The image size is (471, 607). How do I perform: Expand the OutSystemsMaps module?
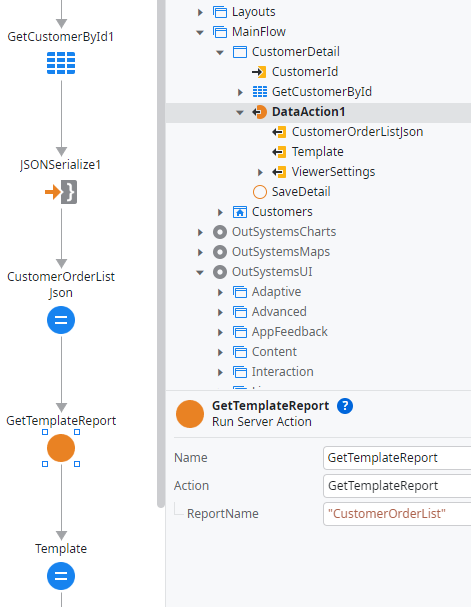coord(200,252)
